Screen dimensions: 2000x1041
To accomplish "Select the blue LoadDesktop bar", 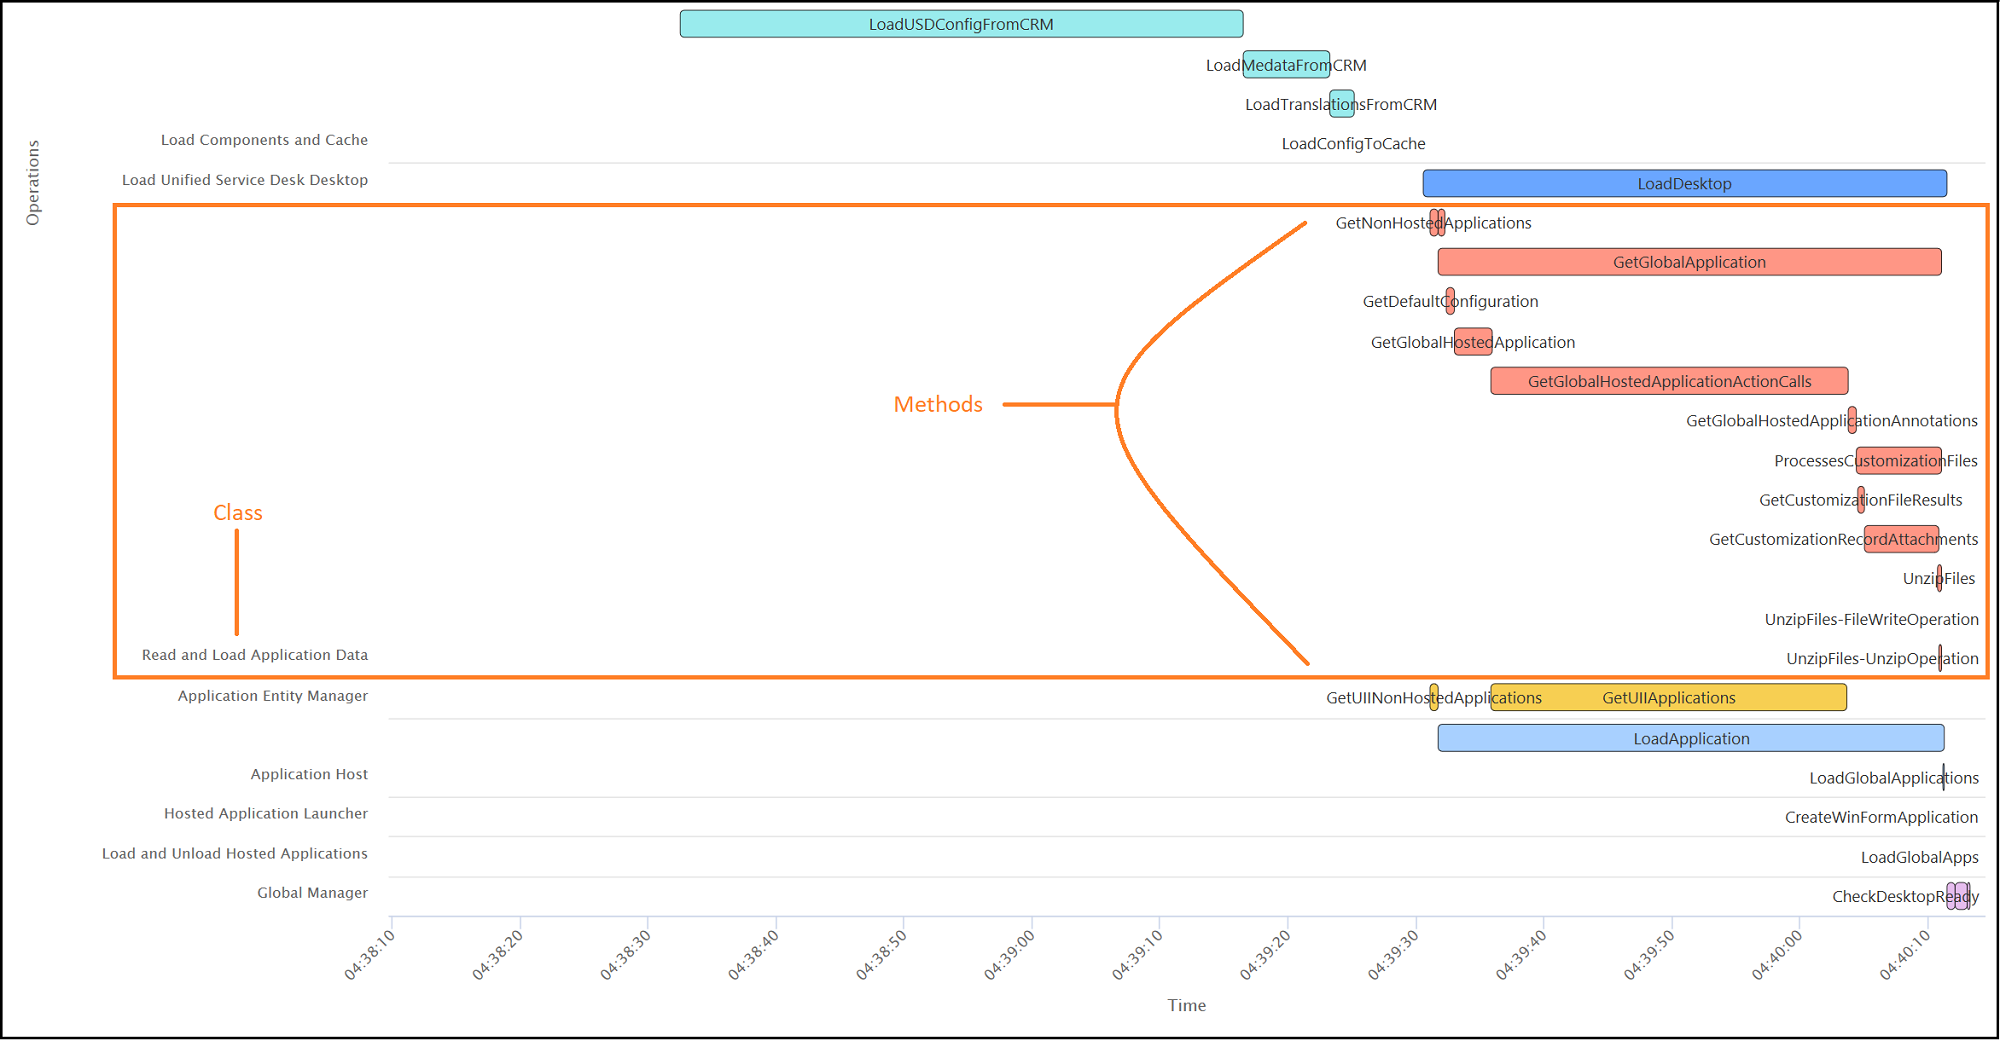I will [1684, 183].
